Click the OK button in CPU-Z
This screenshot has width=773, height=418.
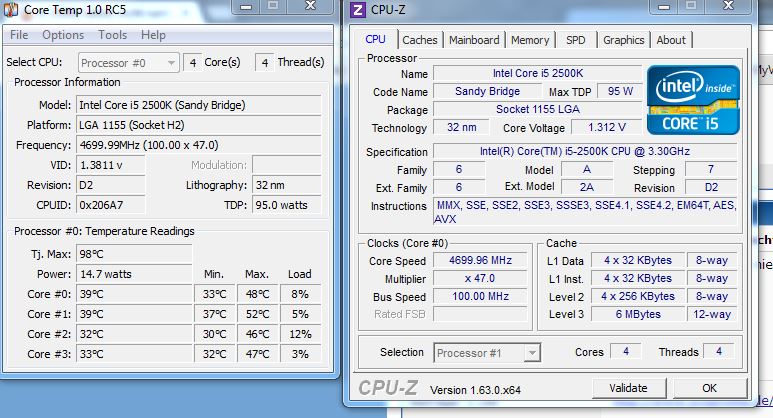pos(709,388)
